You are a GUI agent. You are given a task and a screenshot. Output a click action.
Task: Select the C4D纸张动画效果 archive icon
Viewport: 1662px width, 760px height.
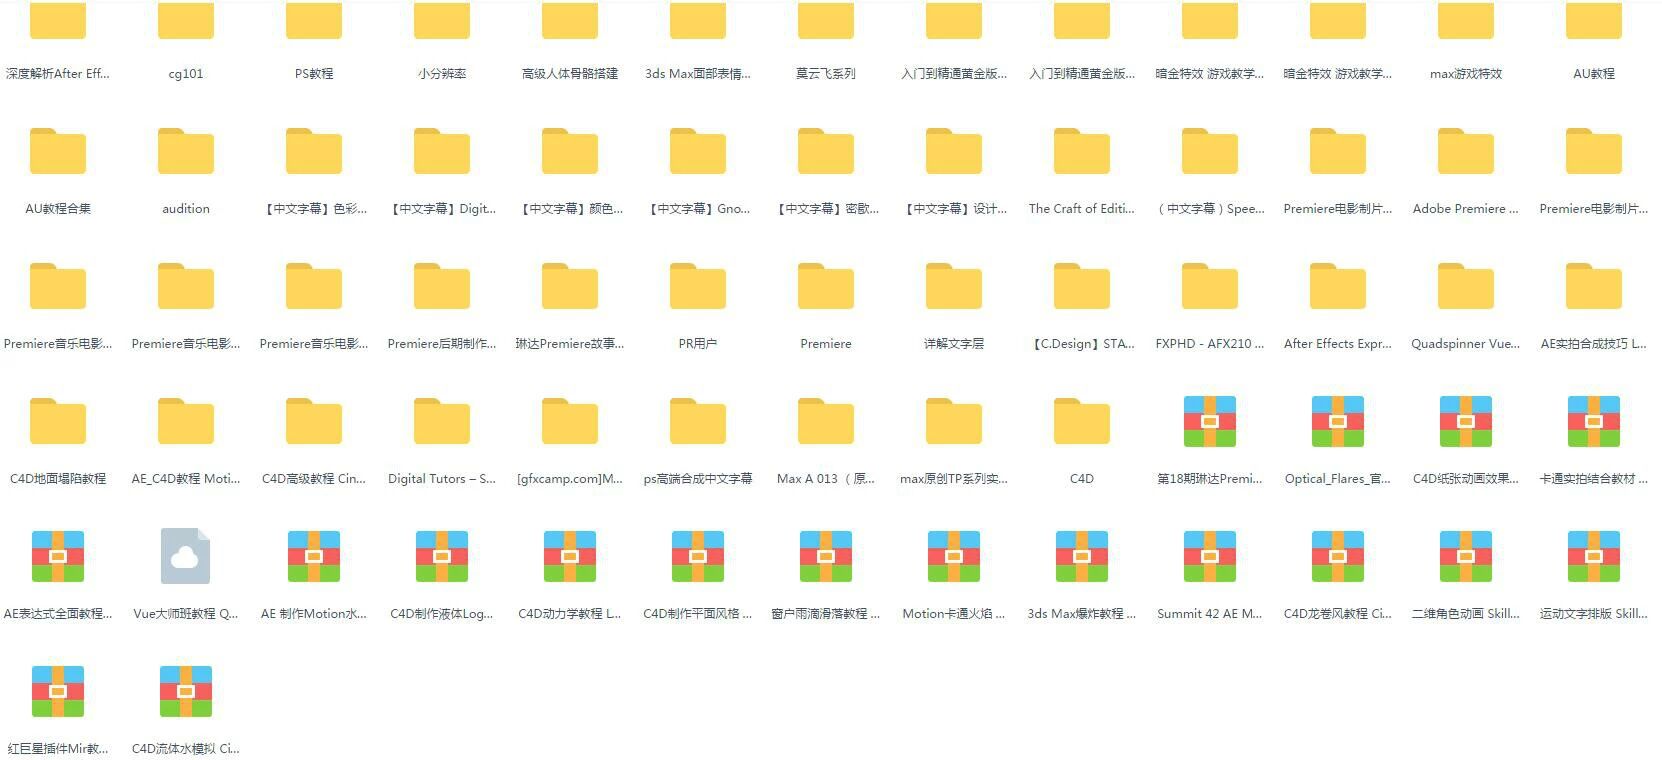(x=1466, y=421)
